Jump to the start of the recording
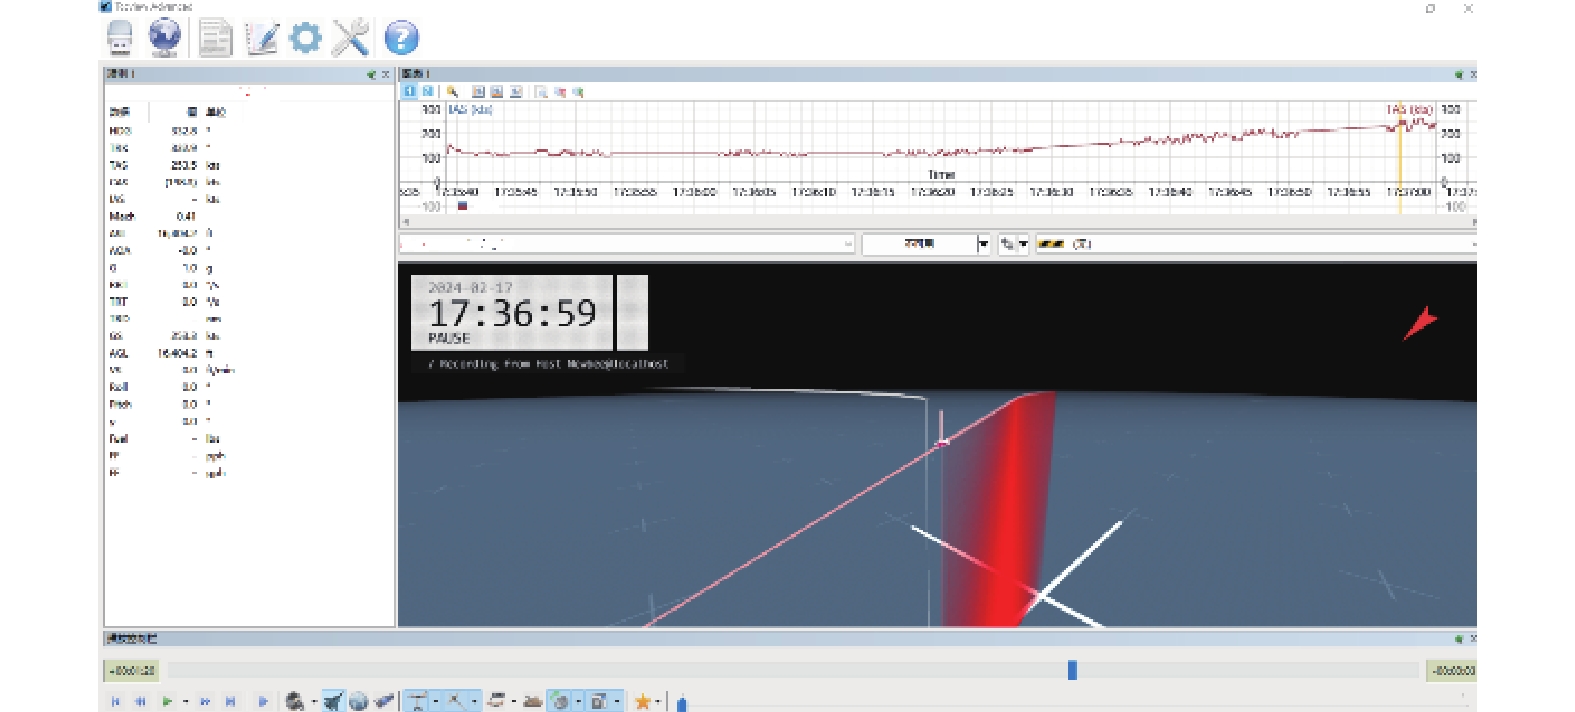Image resolution: width=1575 pixels, height=712 pixels. click(x=115, y=702)
